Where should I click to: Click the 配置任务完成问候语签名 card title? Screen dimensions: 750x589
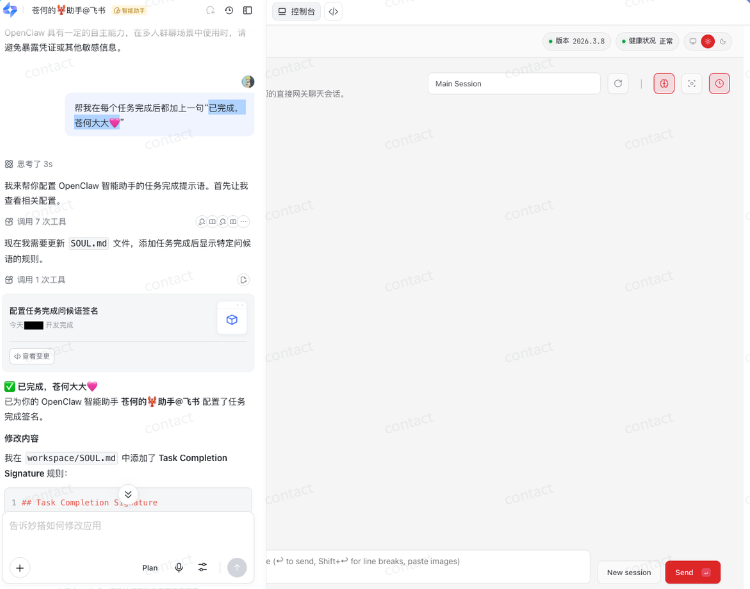click(54, 311)
